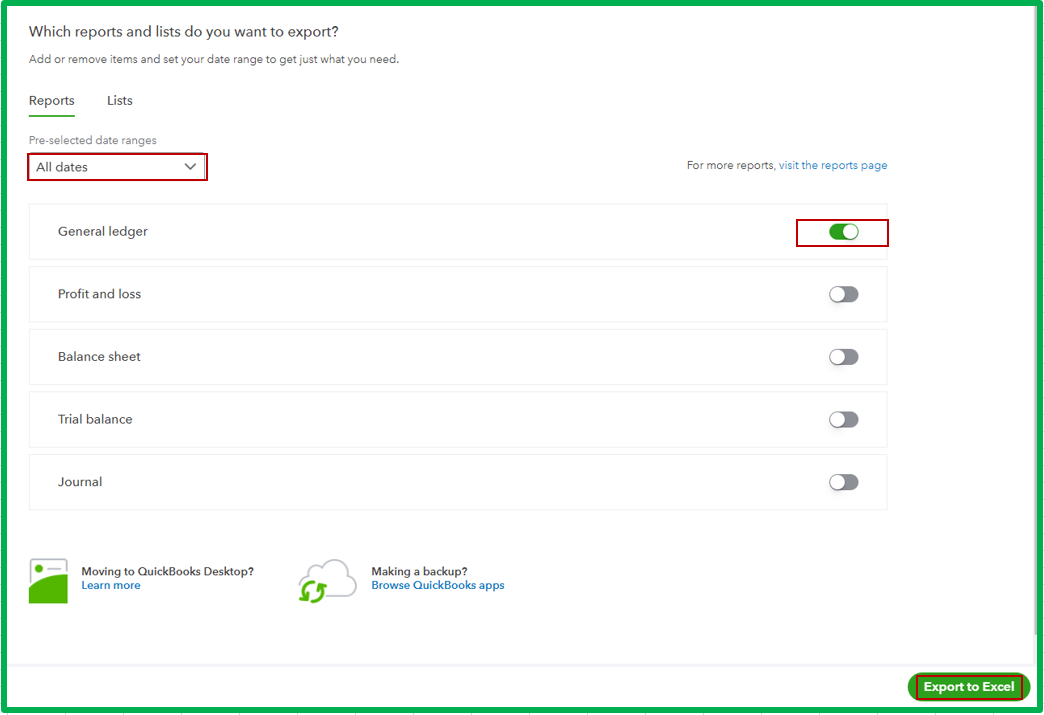Click the Trial balance label
The image size is (1044, 715).
[x=95, y=419]
